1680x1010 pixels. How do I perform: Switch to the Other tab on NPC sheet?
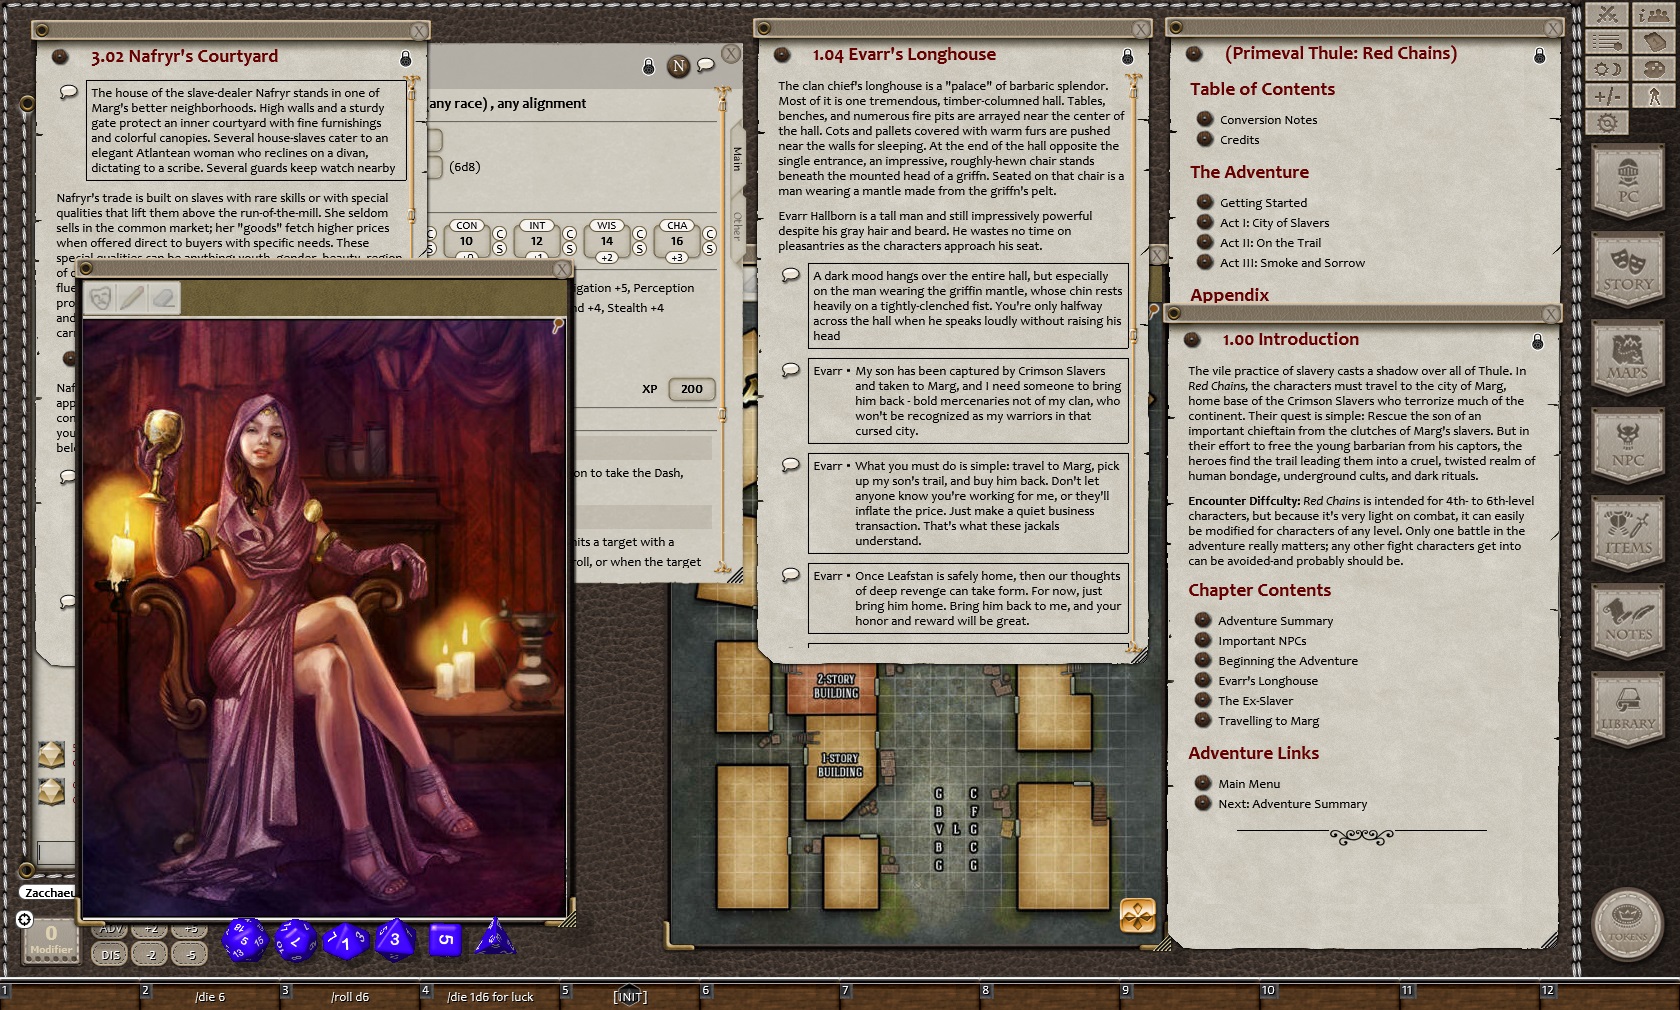pyautogui.click(x=738, y=225)
